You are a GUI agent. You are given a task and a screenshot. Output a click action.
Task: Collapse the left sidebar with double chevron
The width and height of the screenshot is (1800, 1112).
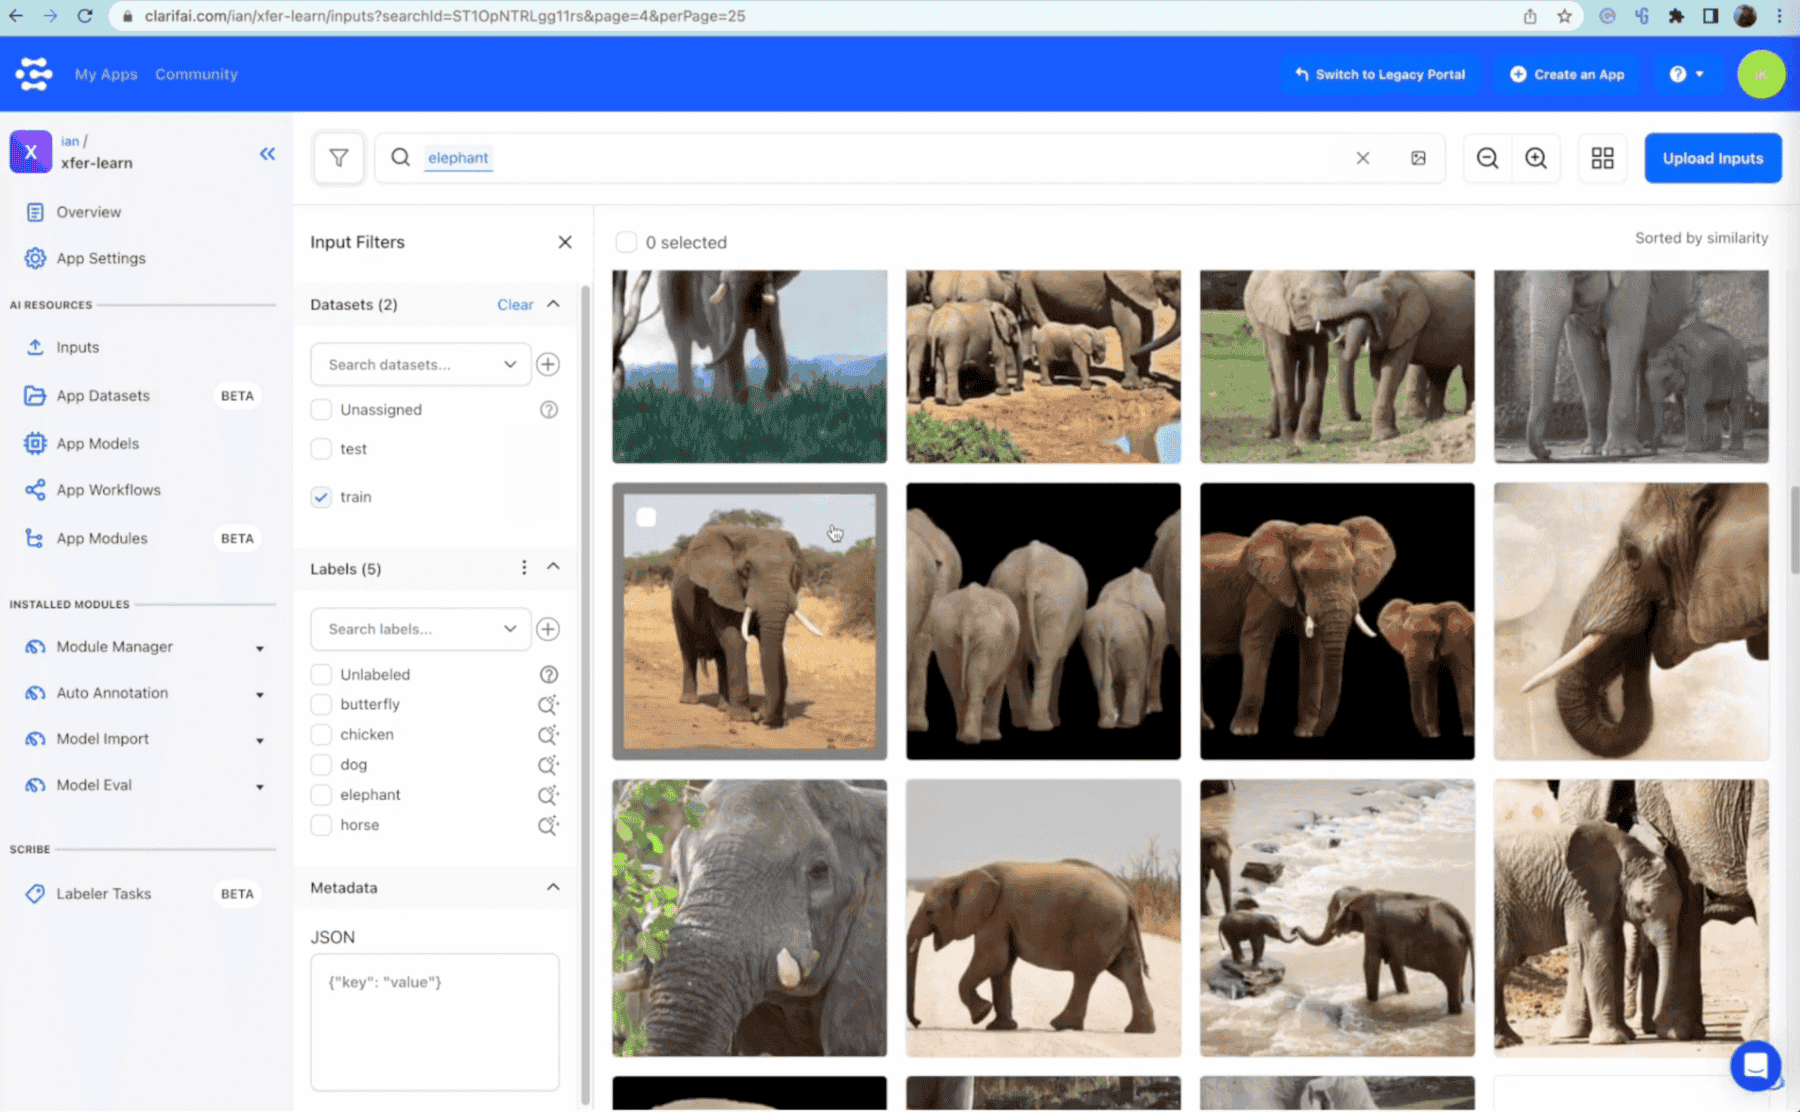[267, 153]
